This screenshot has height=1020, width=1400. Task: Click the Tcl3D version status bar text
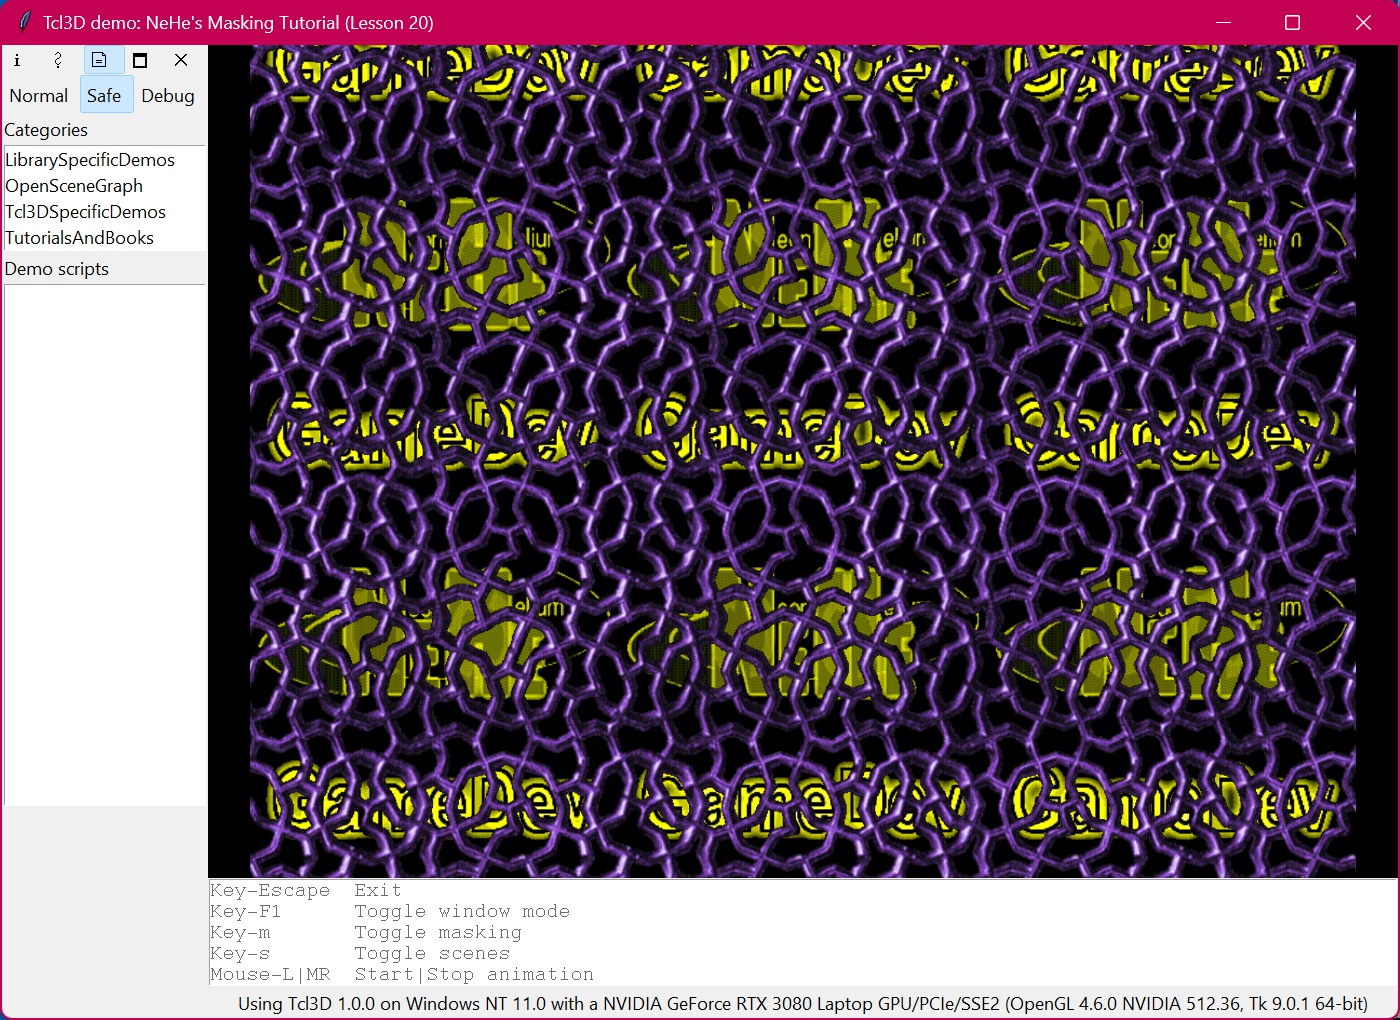pyautogui.click(x=802, y=1003)
